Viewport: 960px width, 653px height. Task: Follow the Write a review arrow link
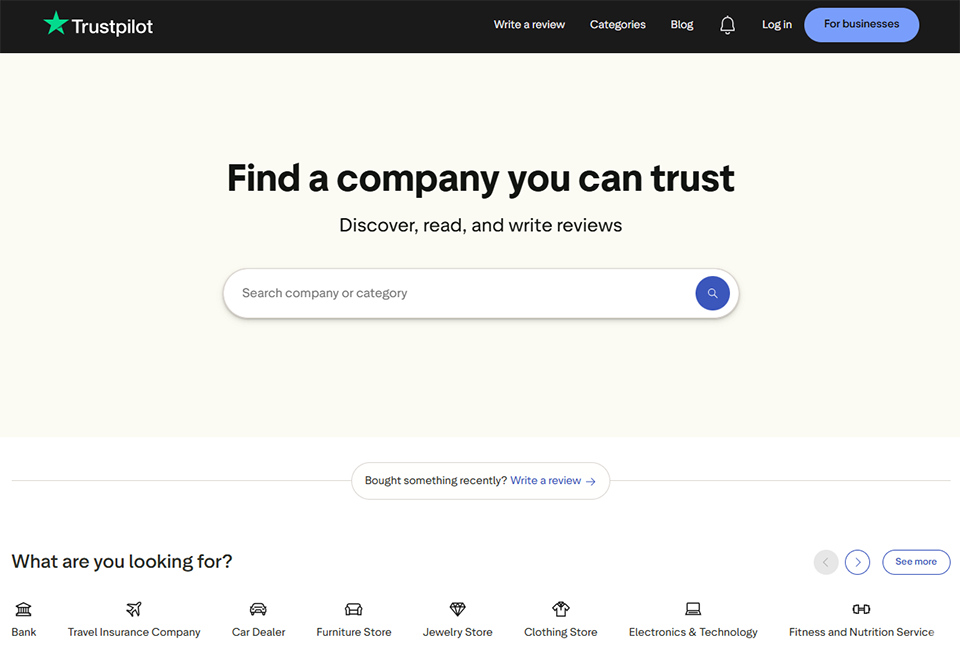pyautogui.click(x=553, y=481)
